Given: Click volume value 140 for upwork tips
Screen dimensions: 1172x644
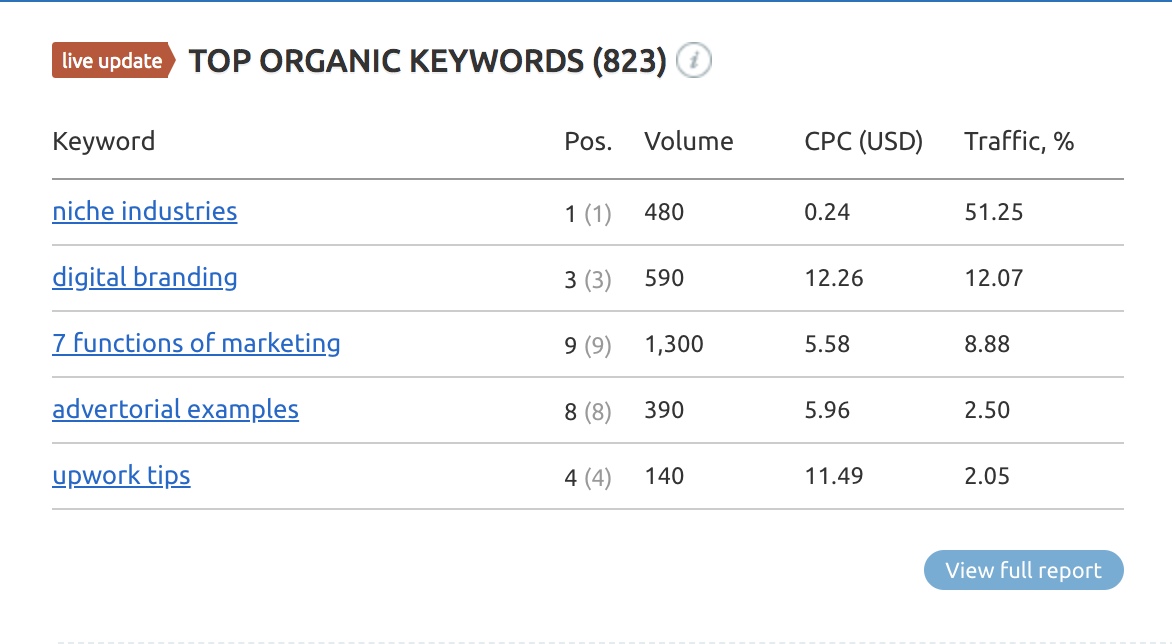Looking at the screenshot, I should point(664,476).
